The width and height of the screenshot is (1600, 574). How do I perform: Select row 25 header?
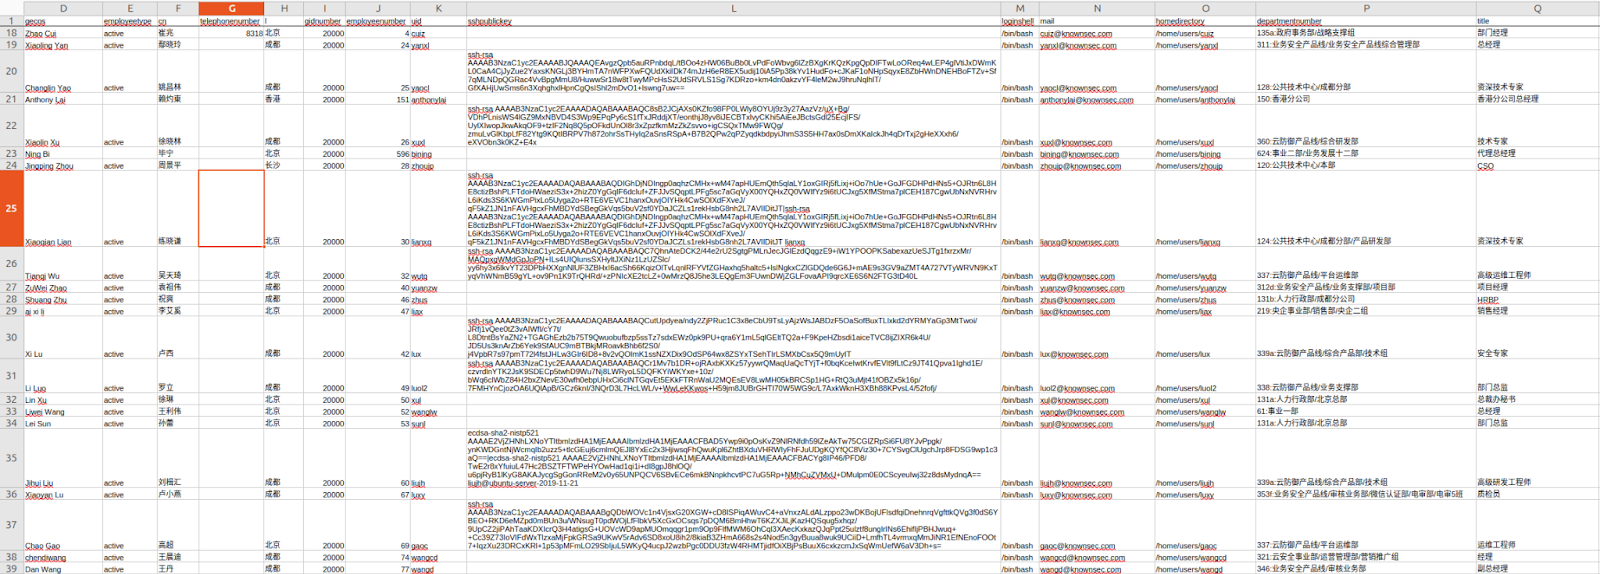coord(11,208)
